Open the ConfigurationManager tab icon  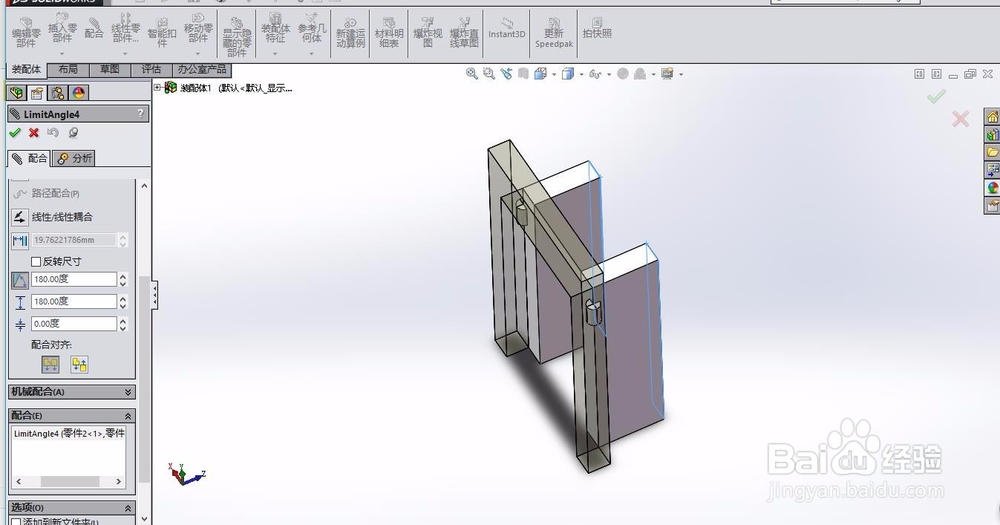point(58,93)
